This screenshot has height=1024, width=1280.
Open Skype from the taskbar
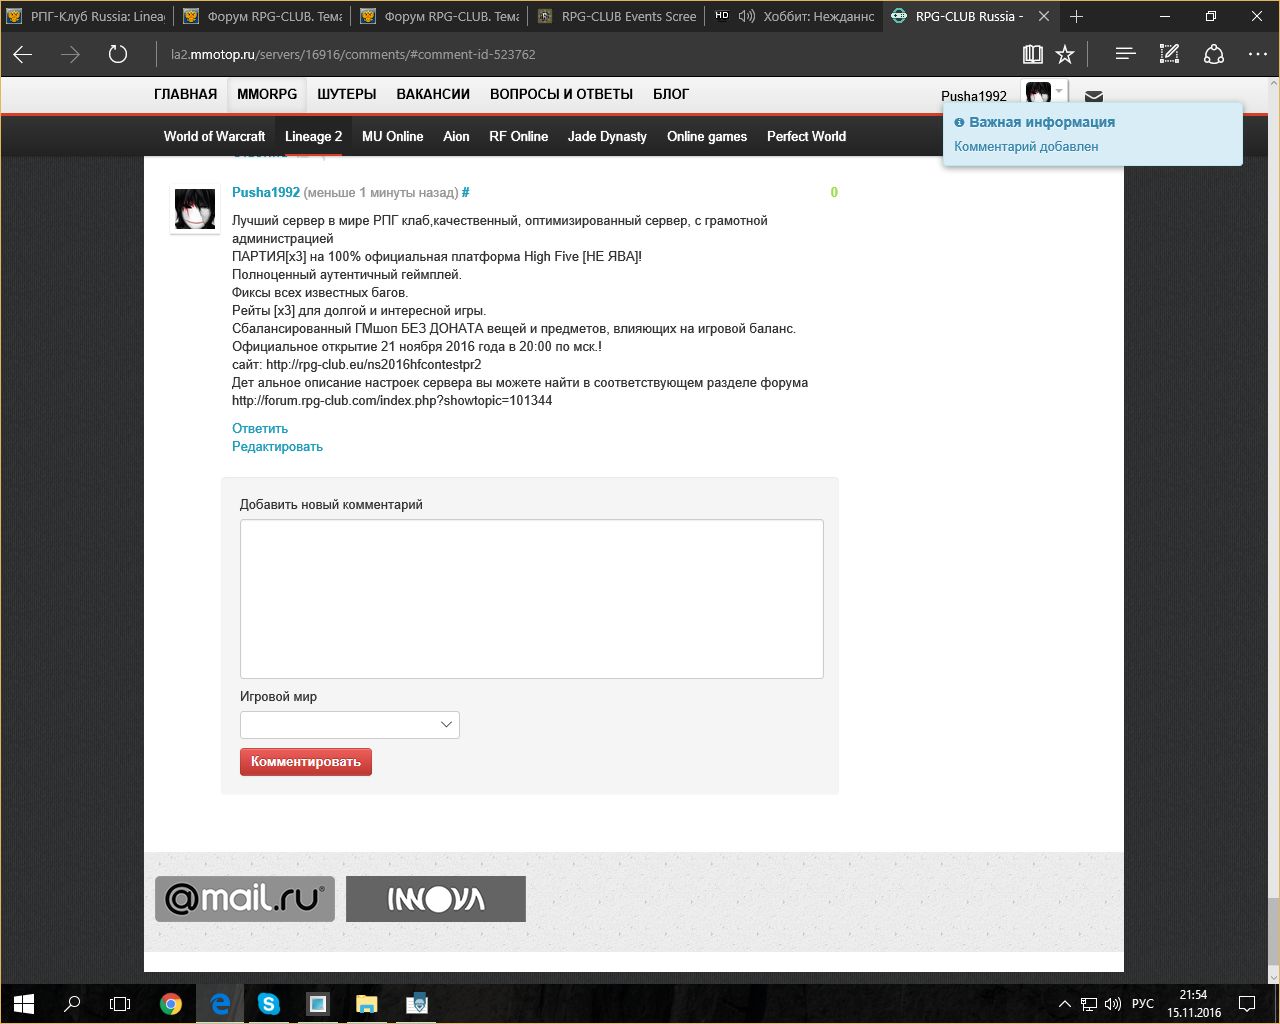point(268,1003)
